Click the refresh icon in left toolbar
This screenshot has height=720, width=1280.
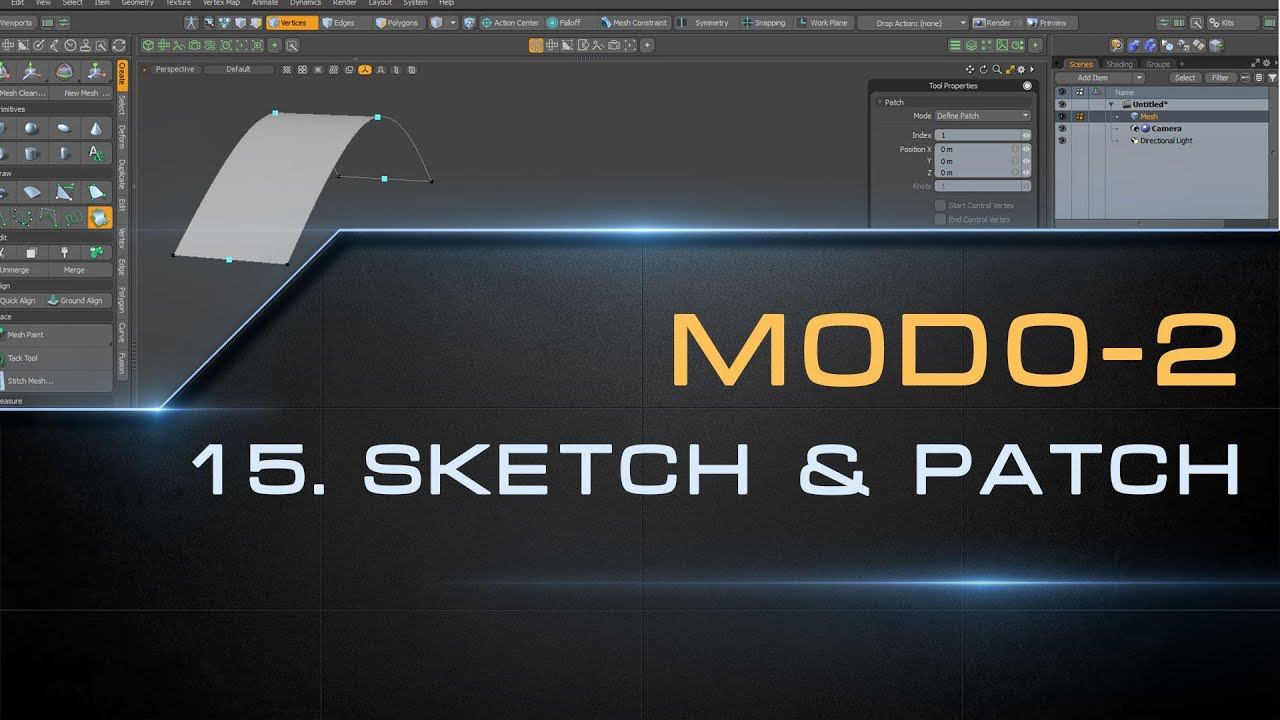pyautogui.click(x=118, y=45)
